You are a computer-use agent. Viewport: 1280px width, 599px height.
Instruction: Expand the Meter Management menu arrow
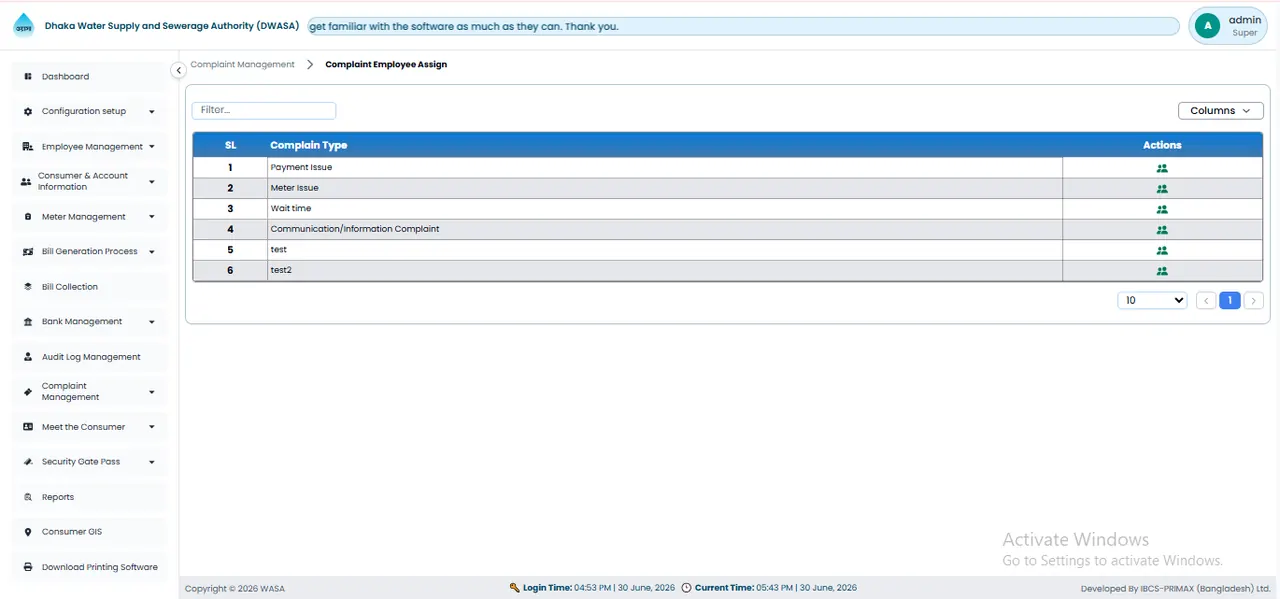click(152, 217)
